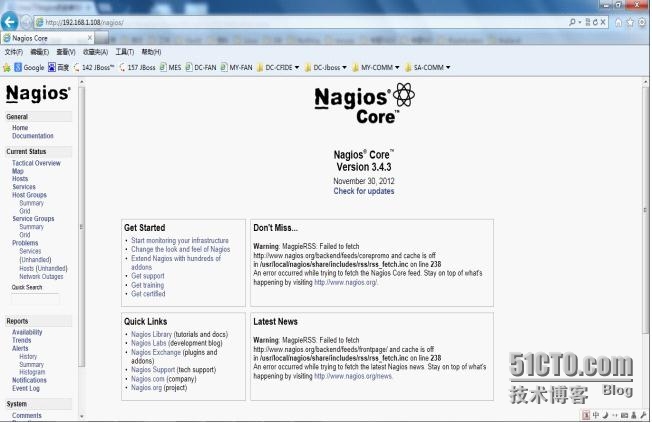Click the sidebar frame scroll-down arrow
The width and height of the screenshot is (652, 423).
click(82, 416)
